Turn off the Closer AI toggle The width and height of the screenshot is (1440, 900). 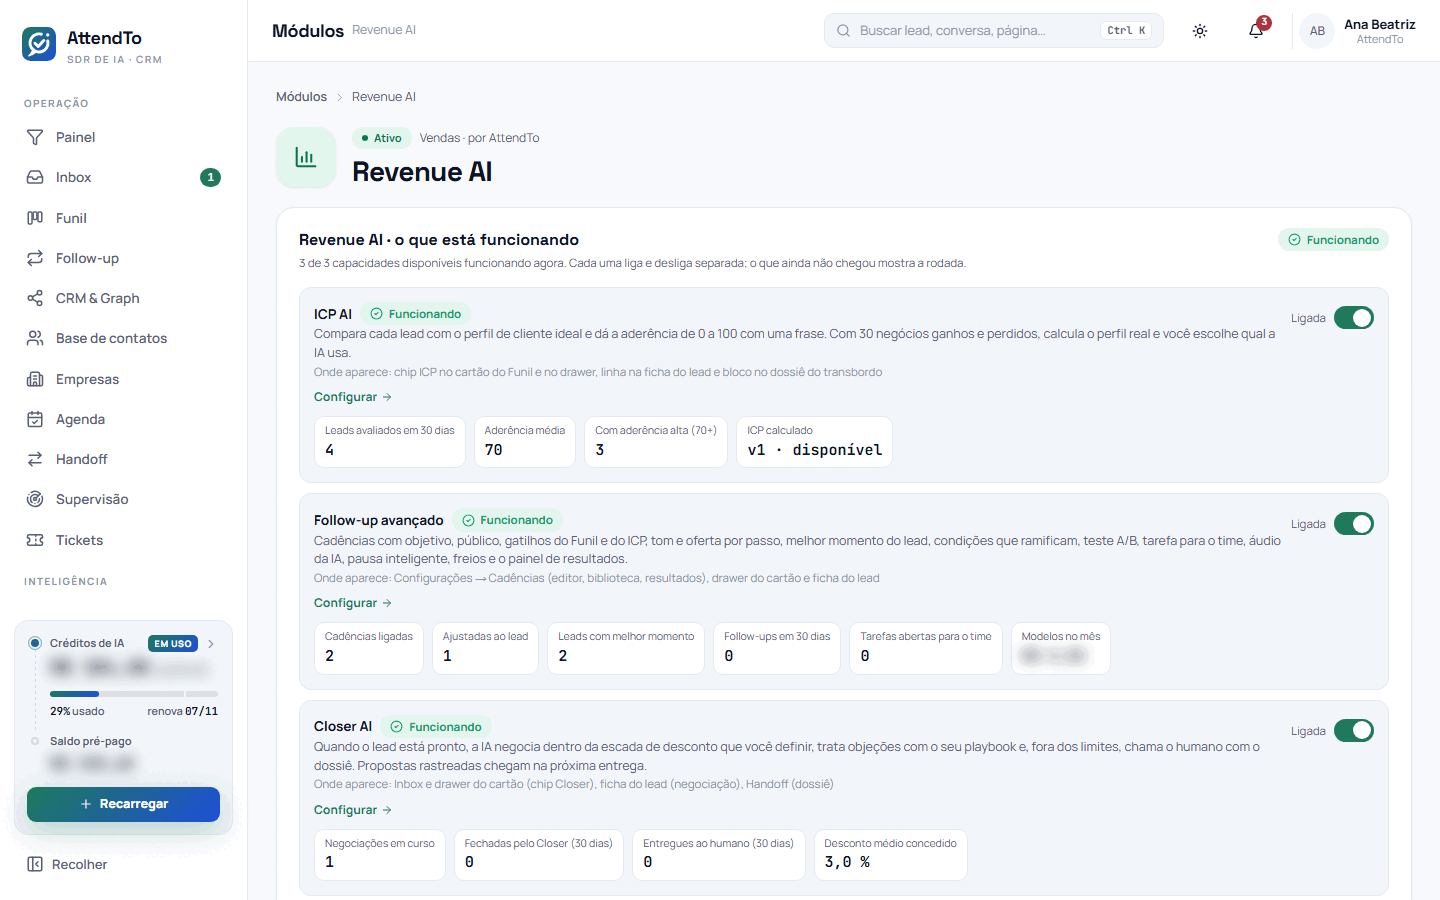pyautogui.click(x=1354, y=731)
